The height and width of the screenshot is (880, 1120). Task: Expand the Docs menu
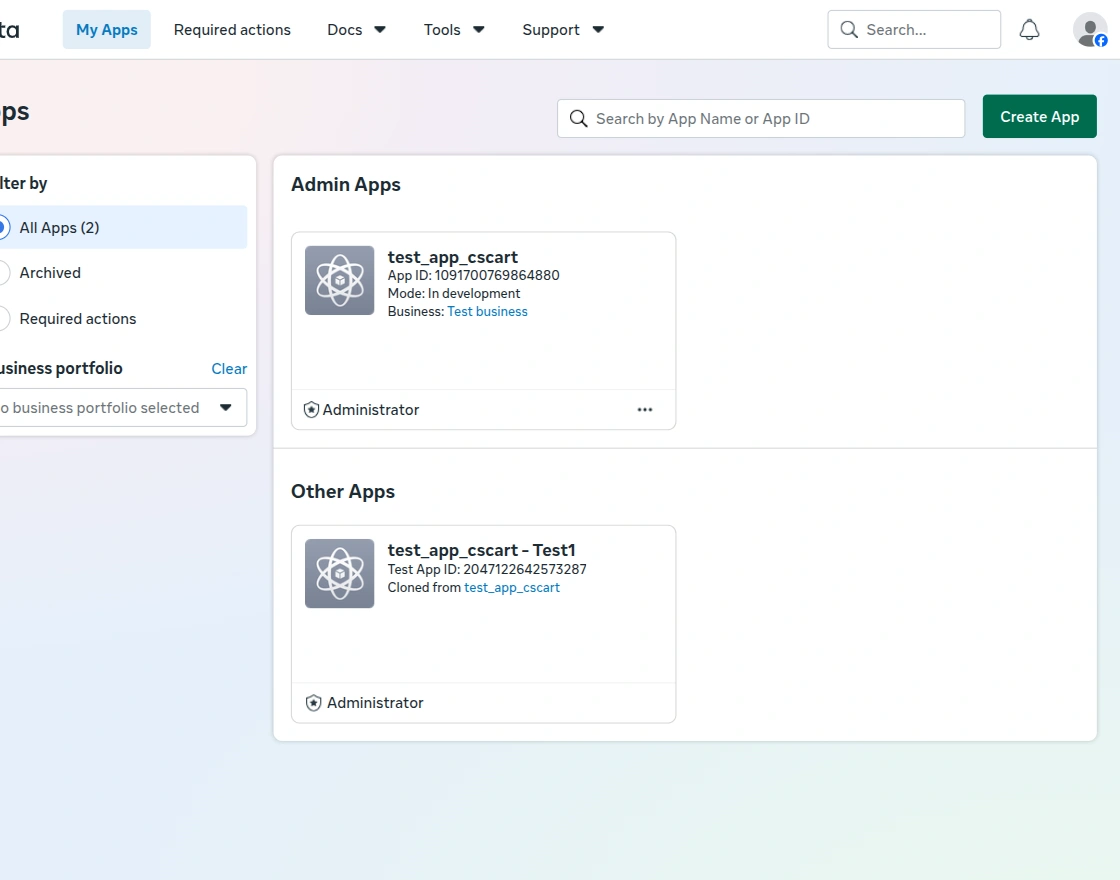356,30
